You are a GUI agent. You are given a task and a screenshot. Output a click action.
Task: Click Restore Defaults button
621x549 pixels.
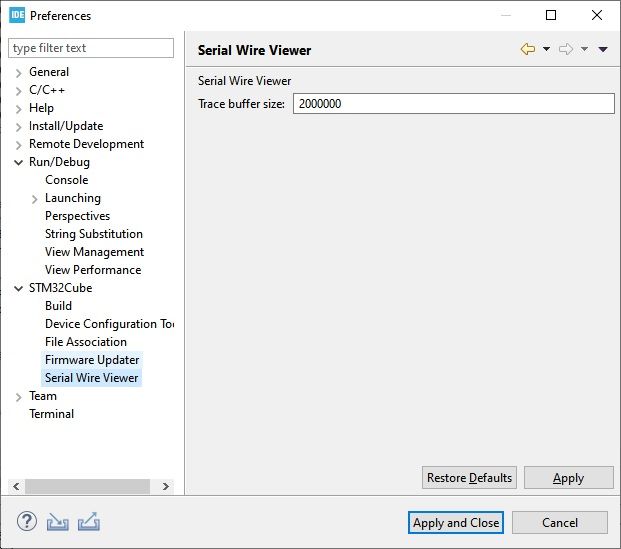point(469,478)
